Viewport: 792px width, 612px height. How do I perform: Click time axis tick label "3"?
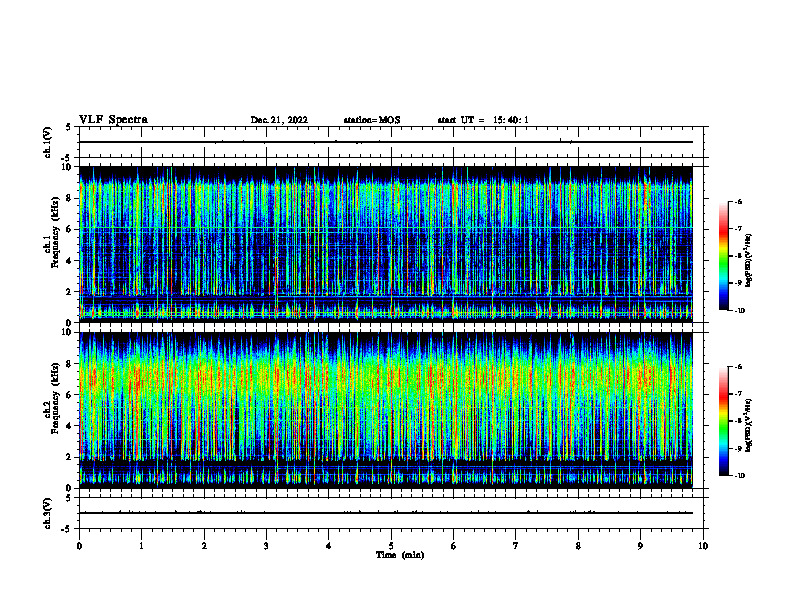266,546
